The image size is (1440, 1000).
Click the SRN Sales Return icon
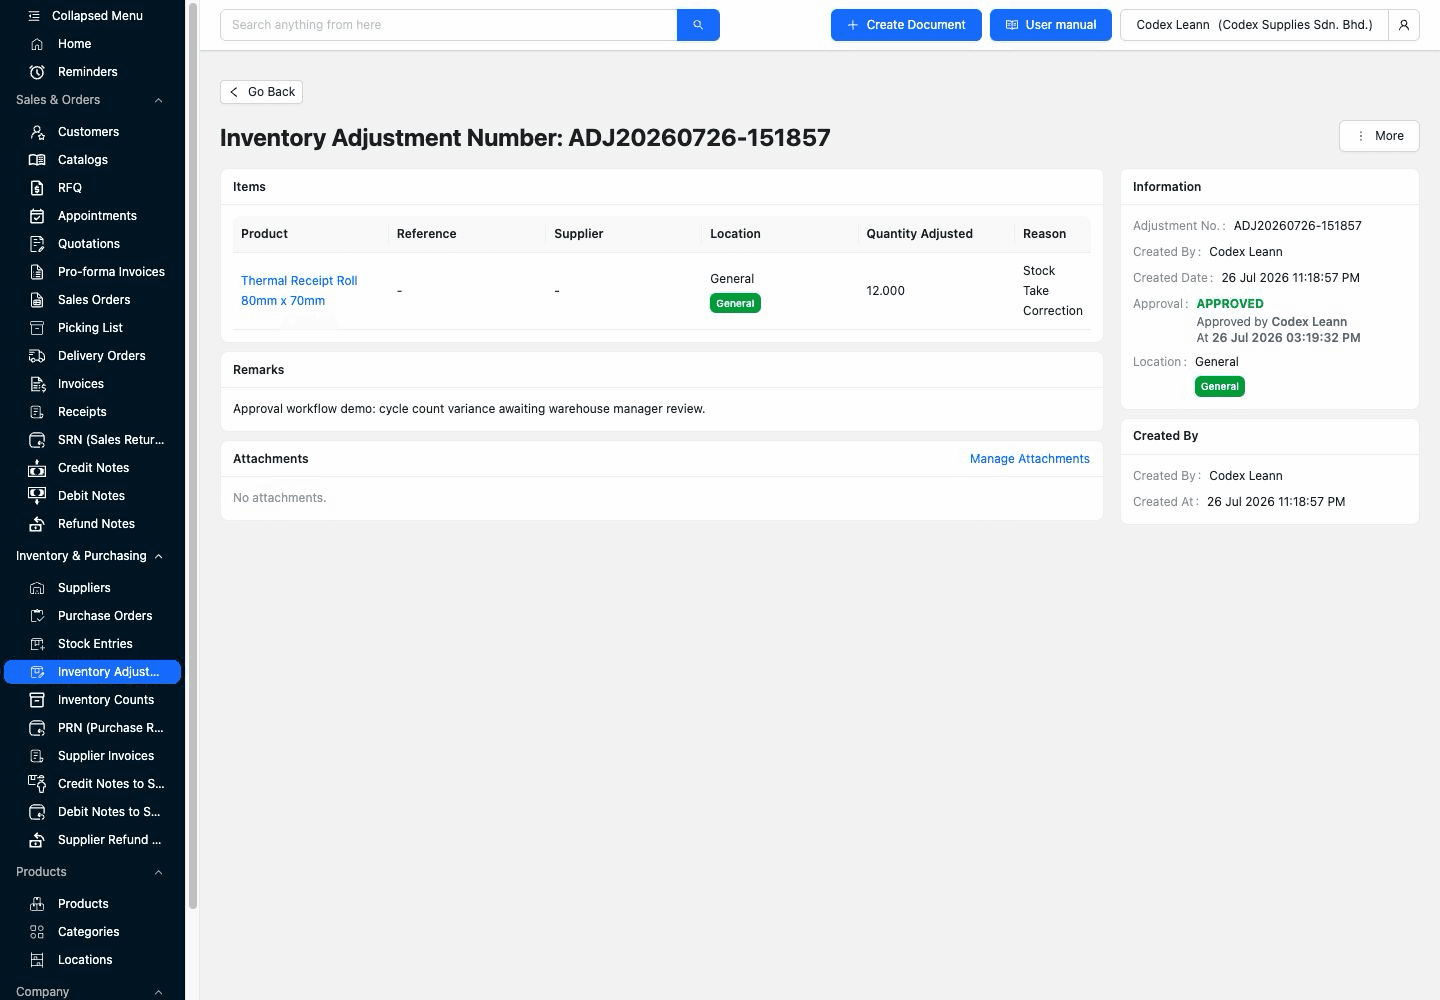click(x=37, y=440)
